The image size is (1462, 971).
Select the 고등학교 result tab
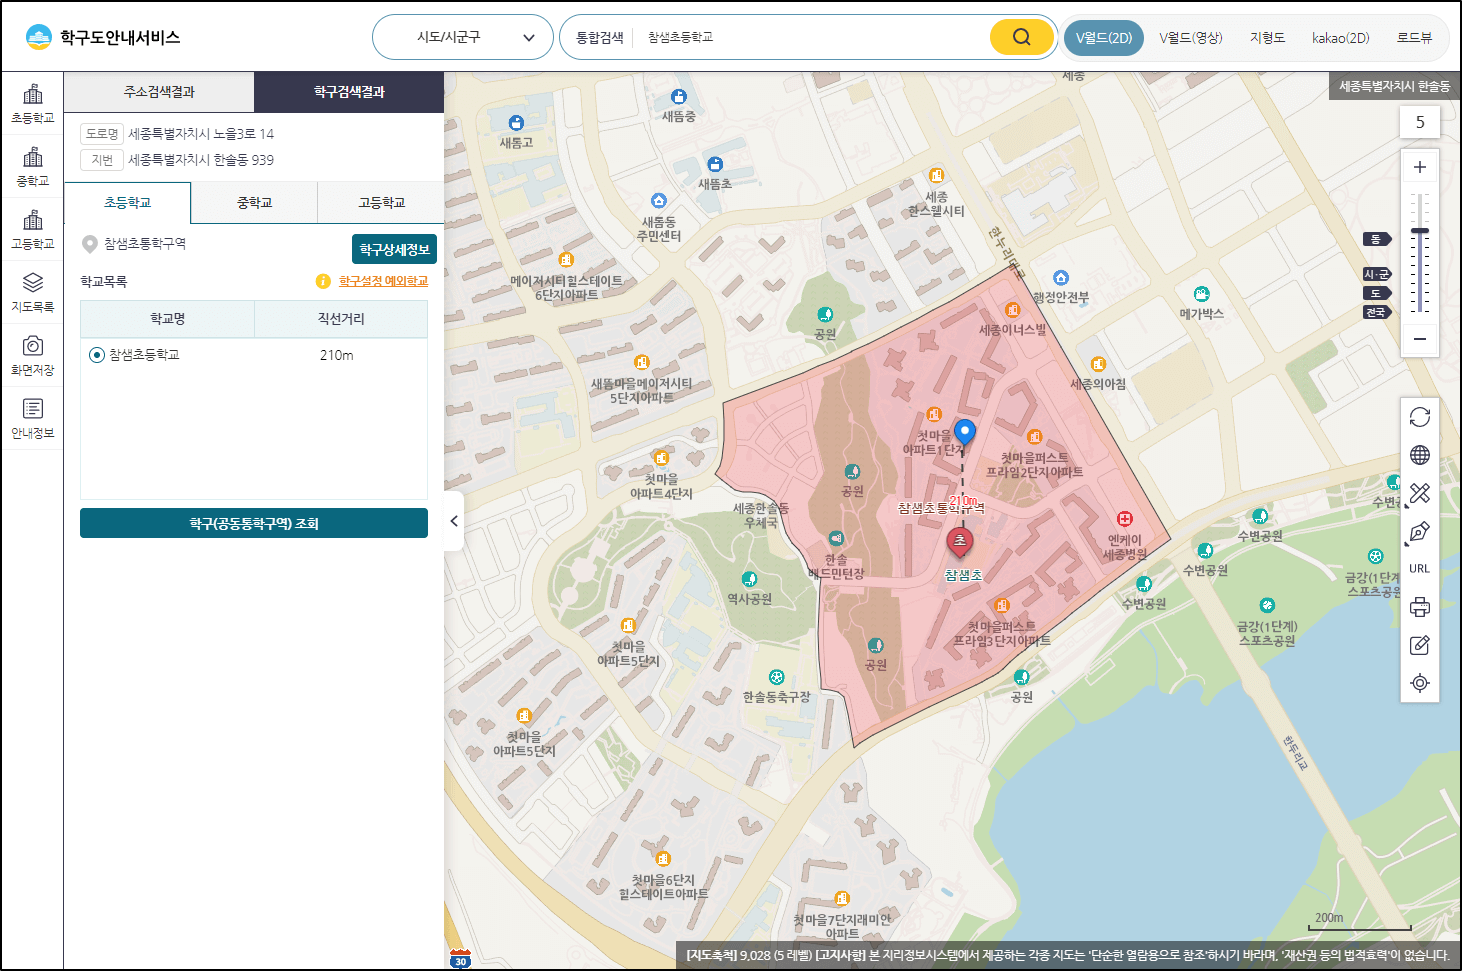pyautogui.click(x=381, y=203)
